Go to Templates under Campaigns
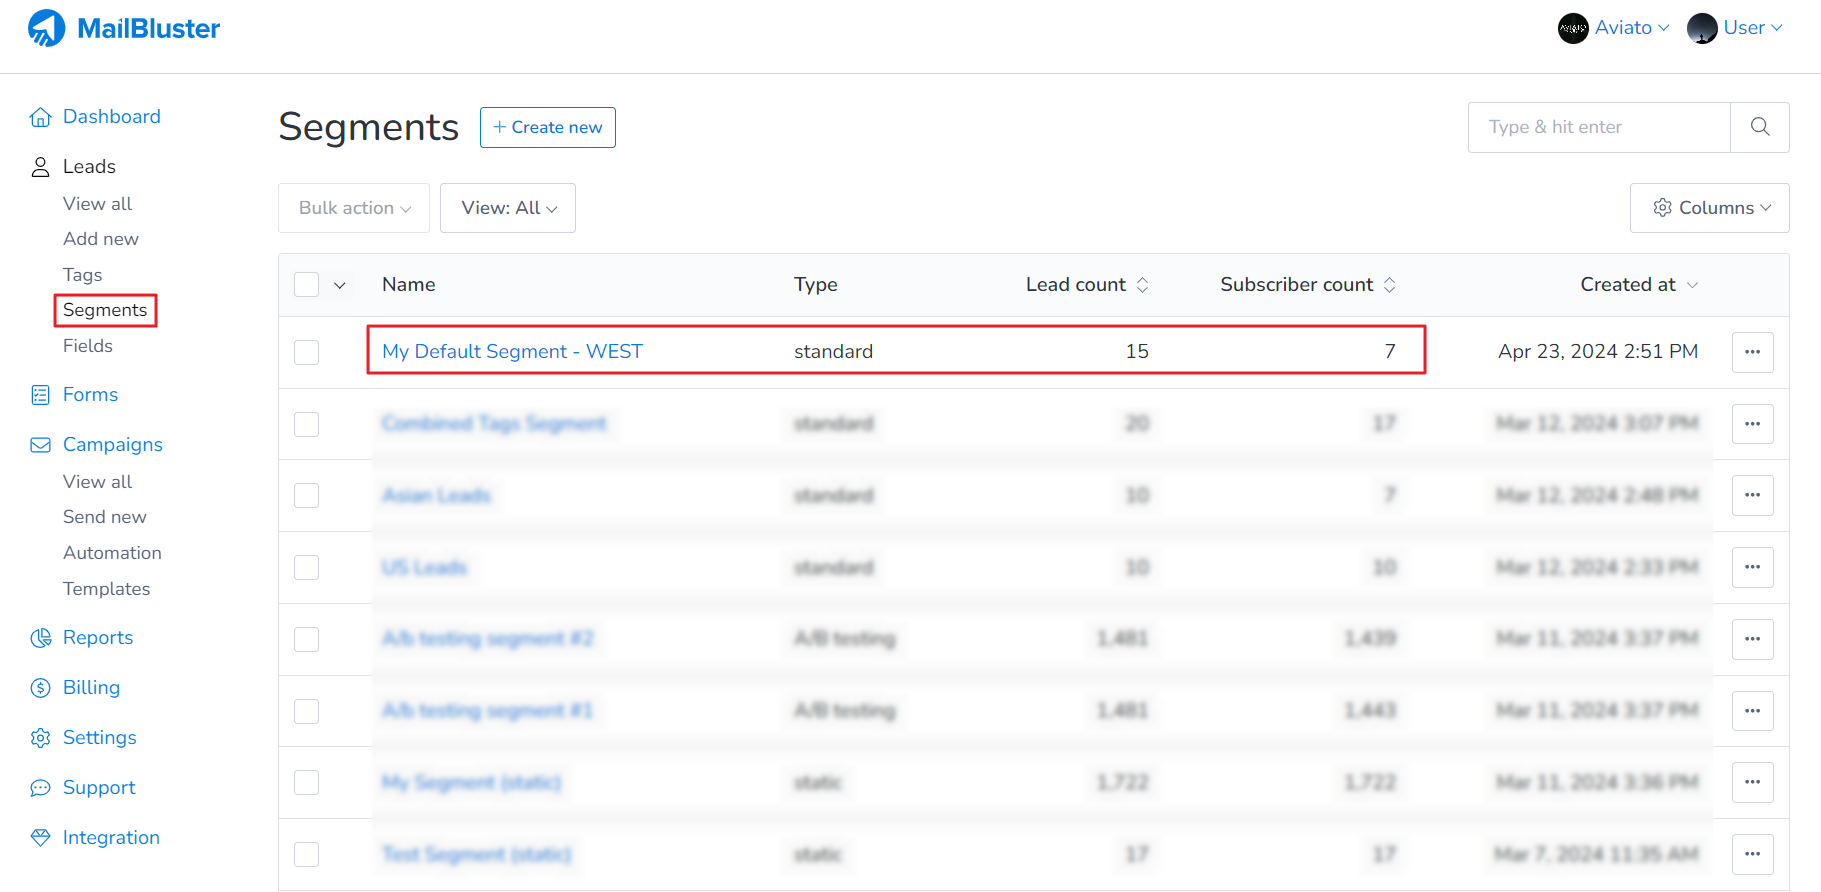The image size is (1821, 892). [106, 589]
